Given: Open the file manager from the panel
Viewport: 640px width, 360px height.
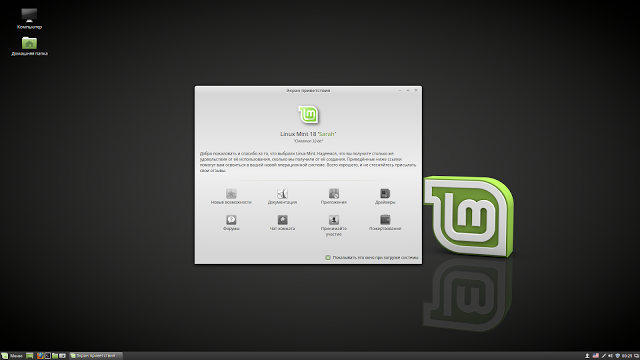Looking at the screenshot, I should [x=55, y=356].
